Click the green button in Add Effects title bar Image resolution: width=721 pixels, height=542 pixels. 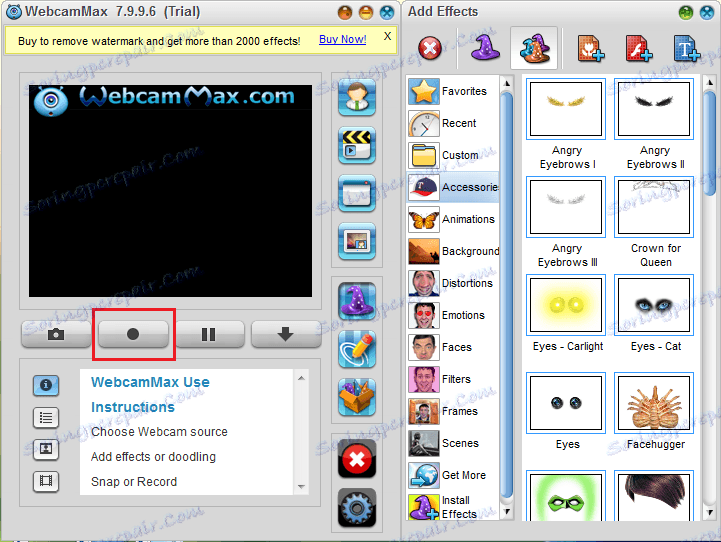point(686,12)
